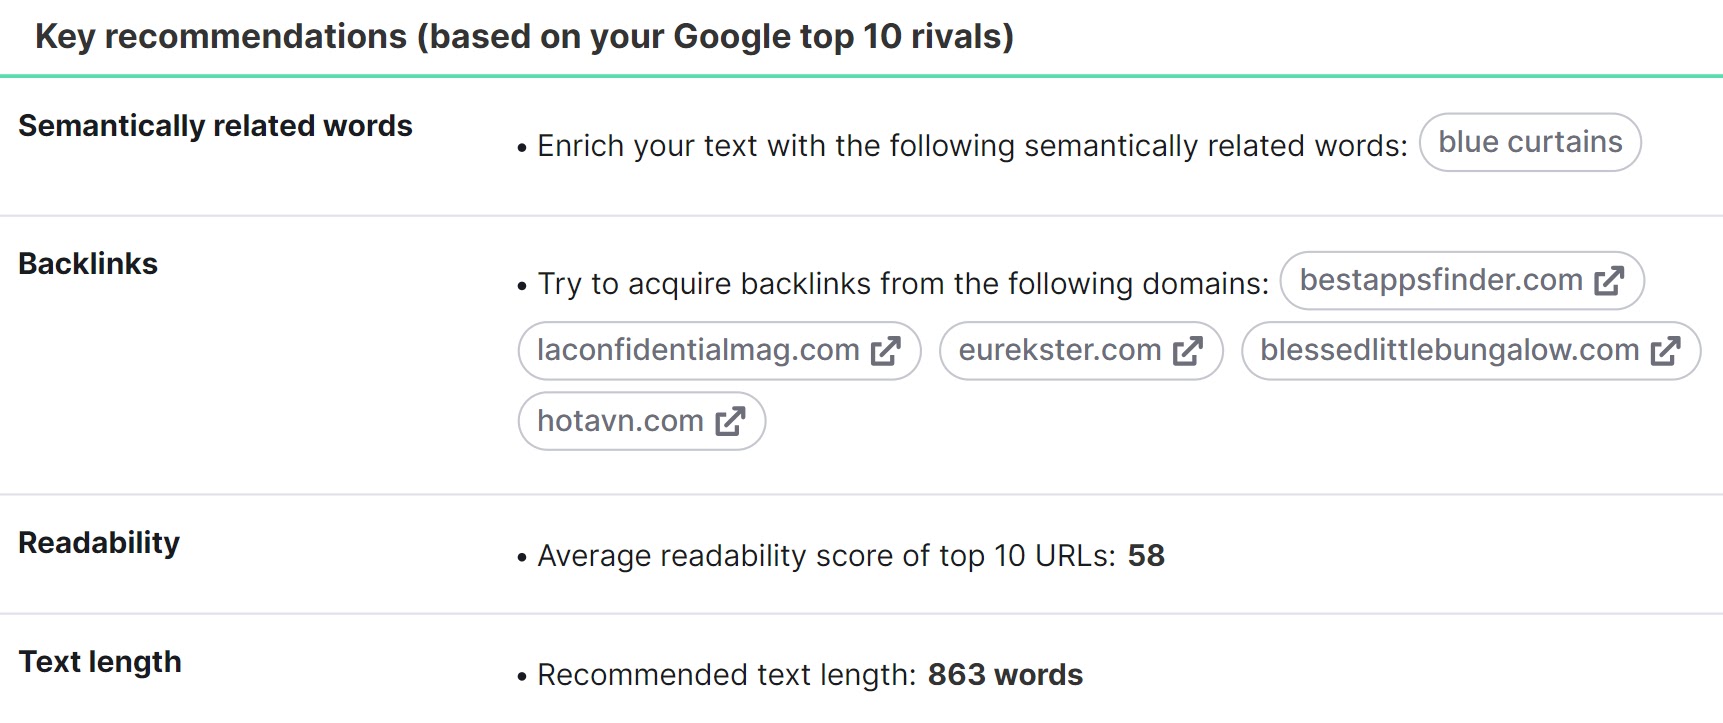Viewport: 1723px width, 723px height.
Task: Click the eurekster.com domain pill
Action: point(1060,350)
